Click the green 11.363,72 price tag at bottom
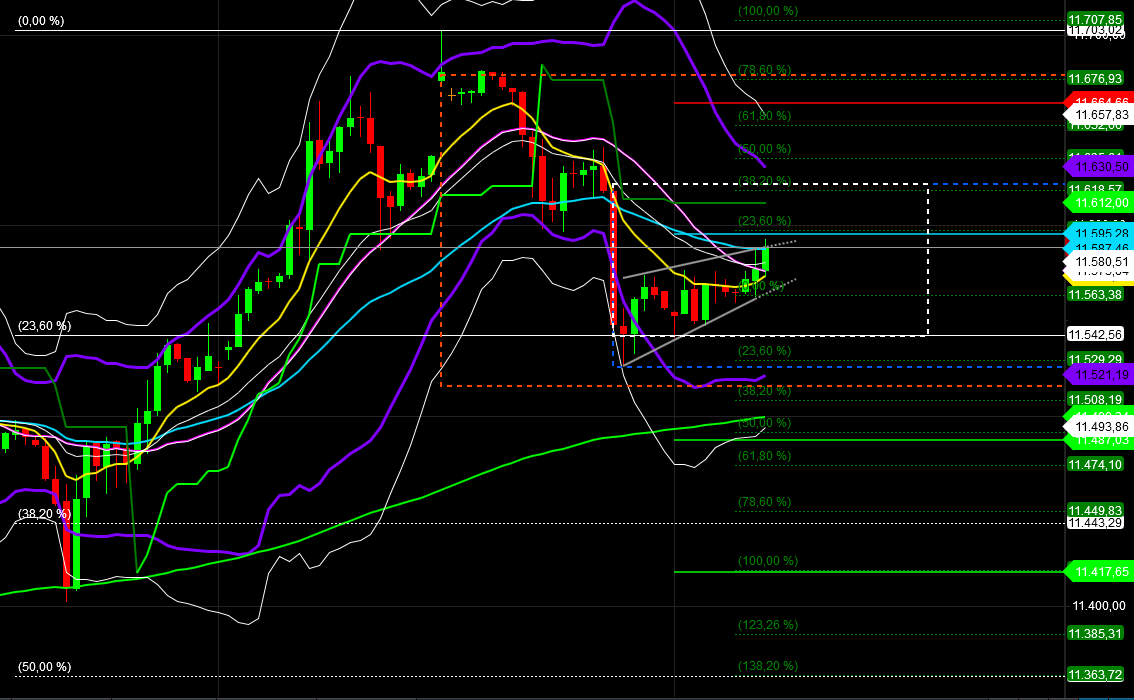The image size is (1134, 700). [x=1097, y=673]
